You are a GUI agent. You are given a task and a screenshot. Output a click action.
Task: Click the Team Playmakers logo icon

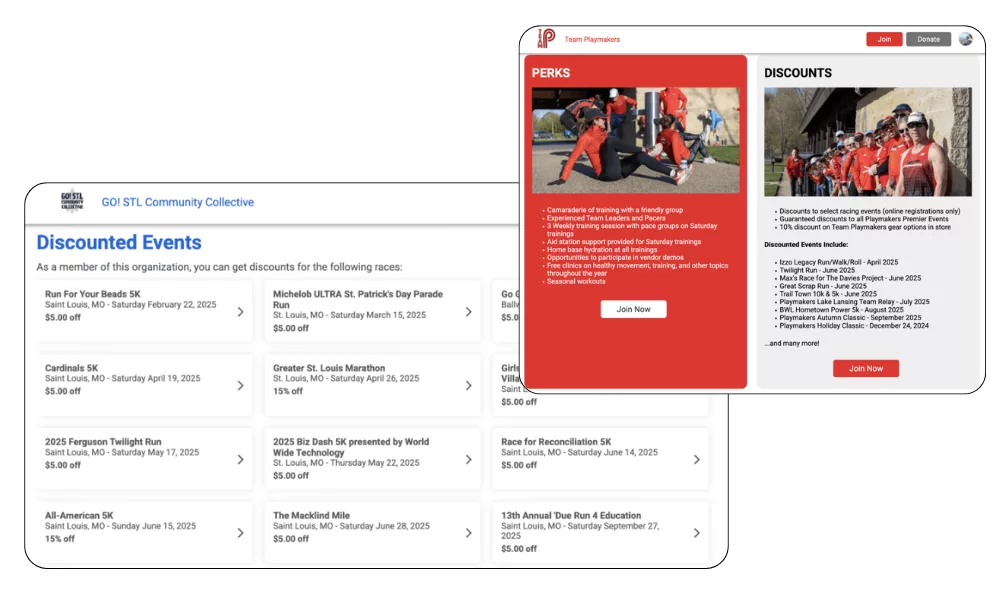pos(546,39)
